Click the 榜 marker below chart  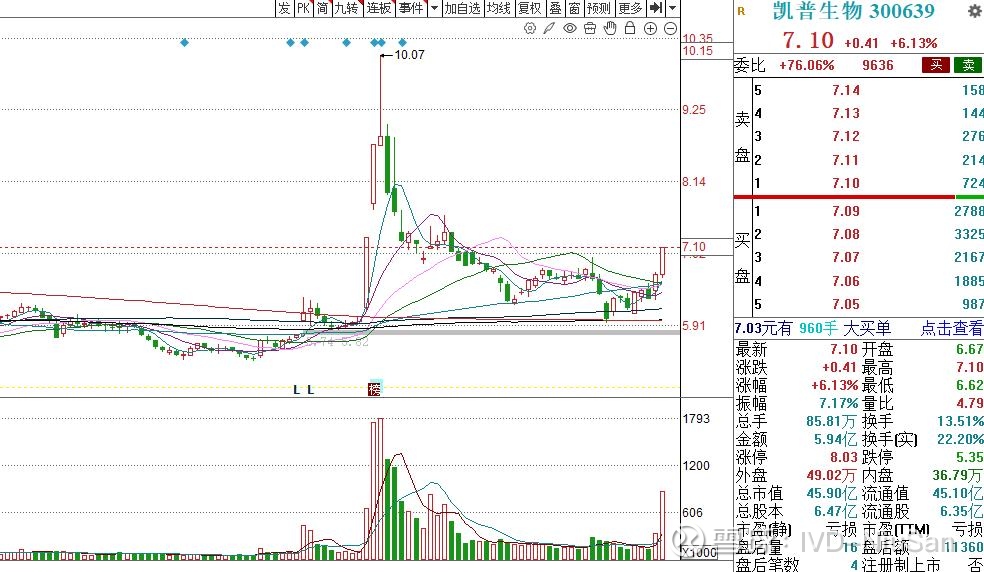pyautogui.click(x=374, y=389)
